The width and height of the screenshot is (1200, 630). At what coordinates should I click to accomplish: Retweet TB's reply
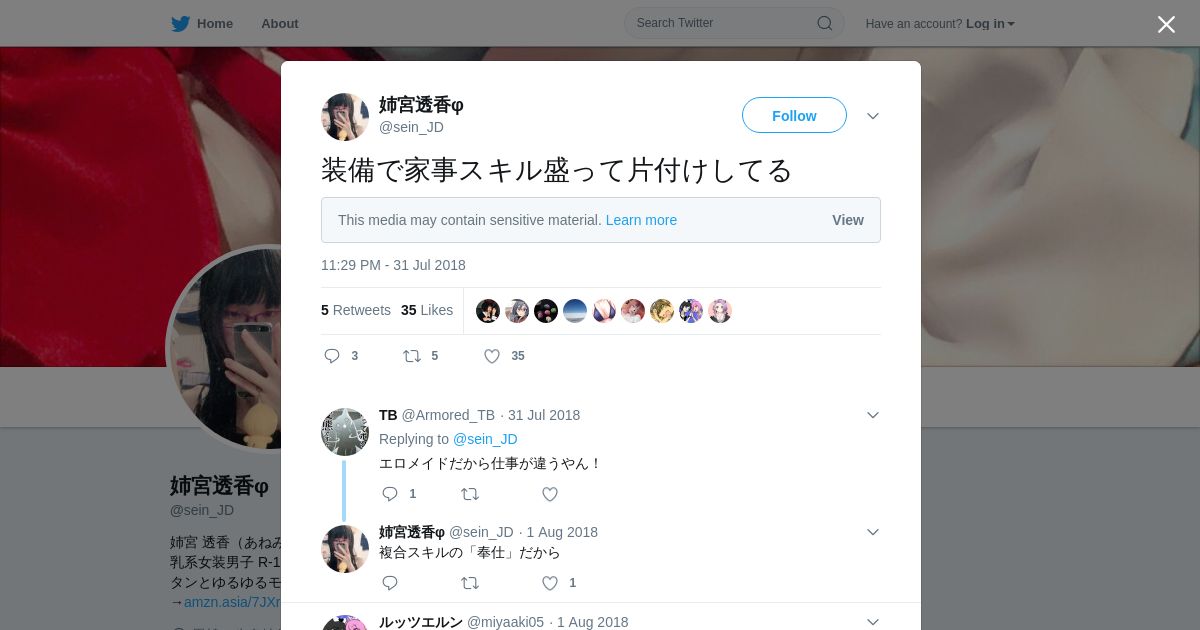click(x=470, y=494)
